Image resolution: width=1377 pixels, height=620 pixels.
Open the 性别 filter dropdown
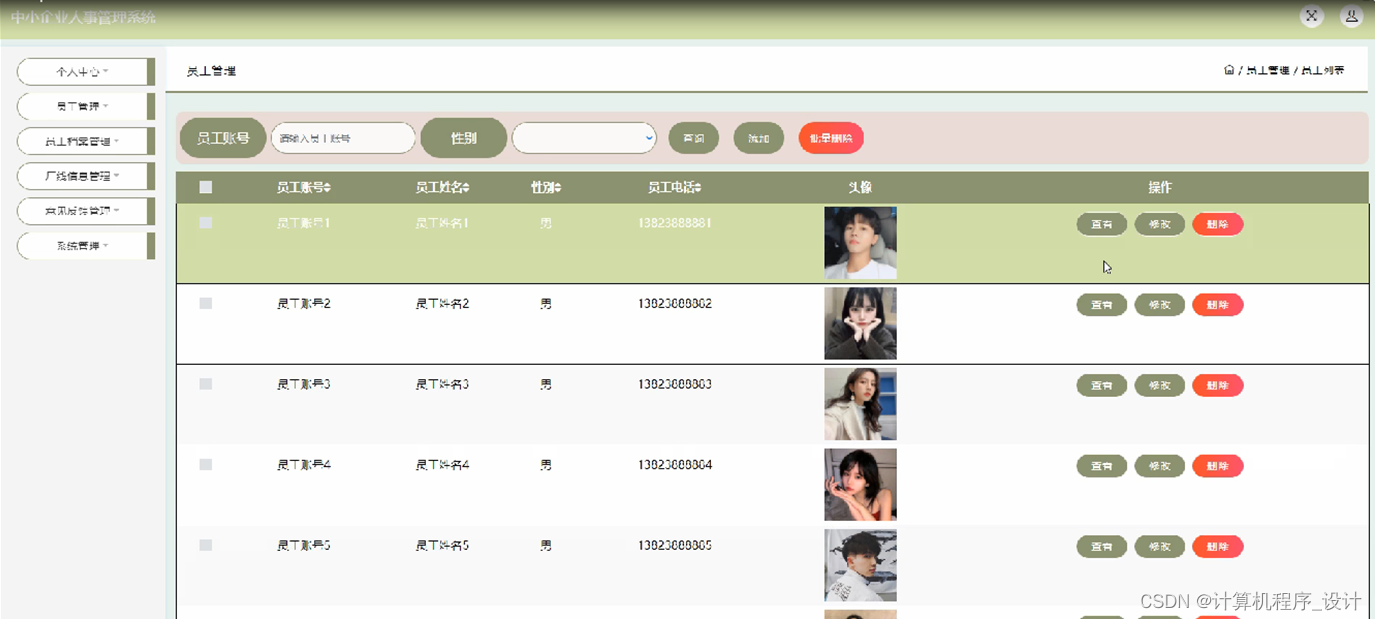tap(584, 138)
